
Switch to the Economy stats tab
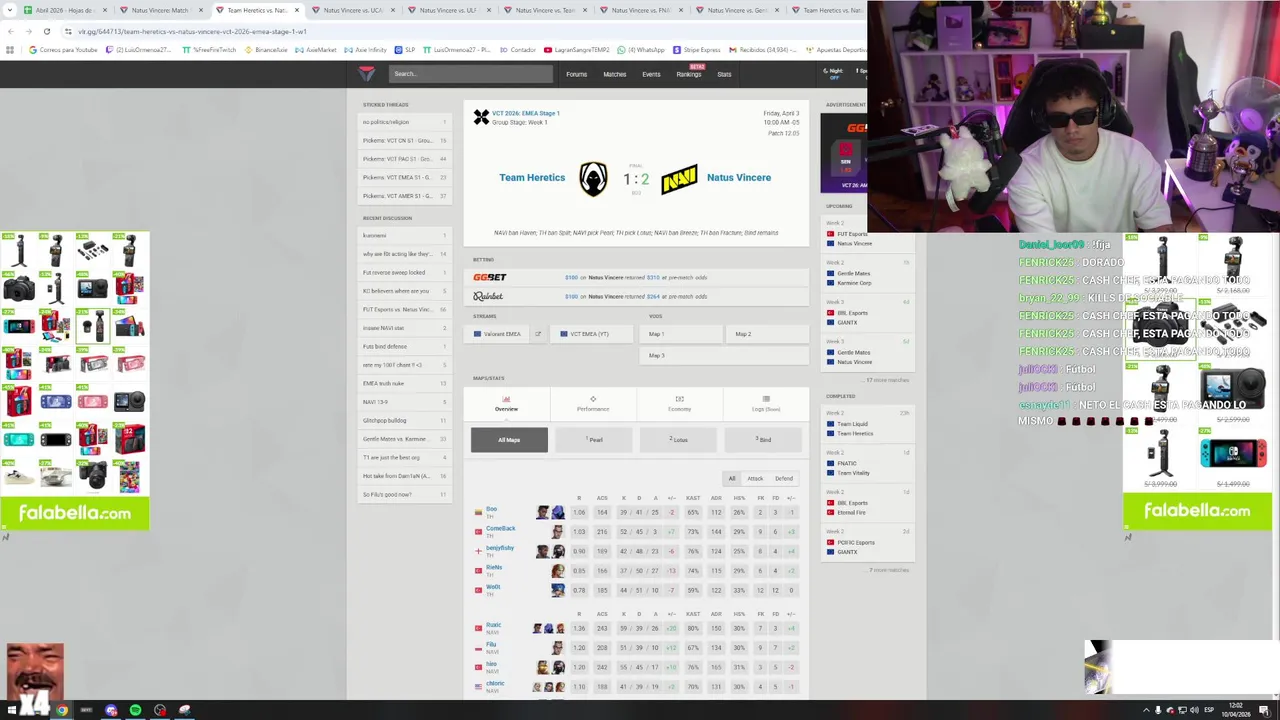point(679,403)
